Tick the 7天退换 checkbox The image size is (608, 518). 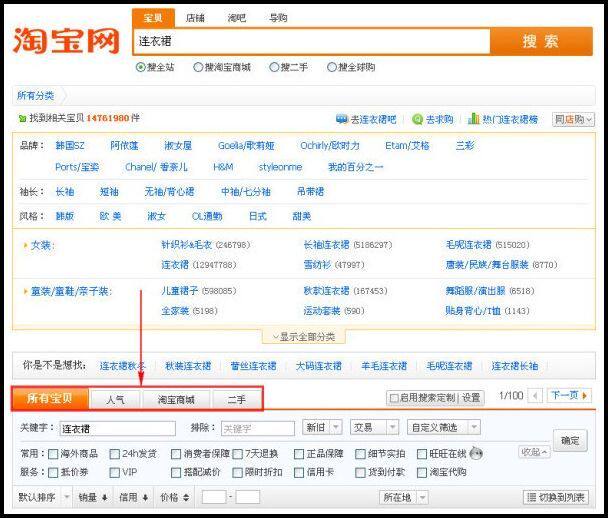[x=237, y=454]
